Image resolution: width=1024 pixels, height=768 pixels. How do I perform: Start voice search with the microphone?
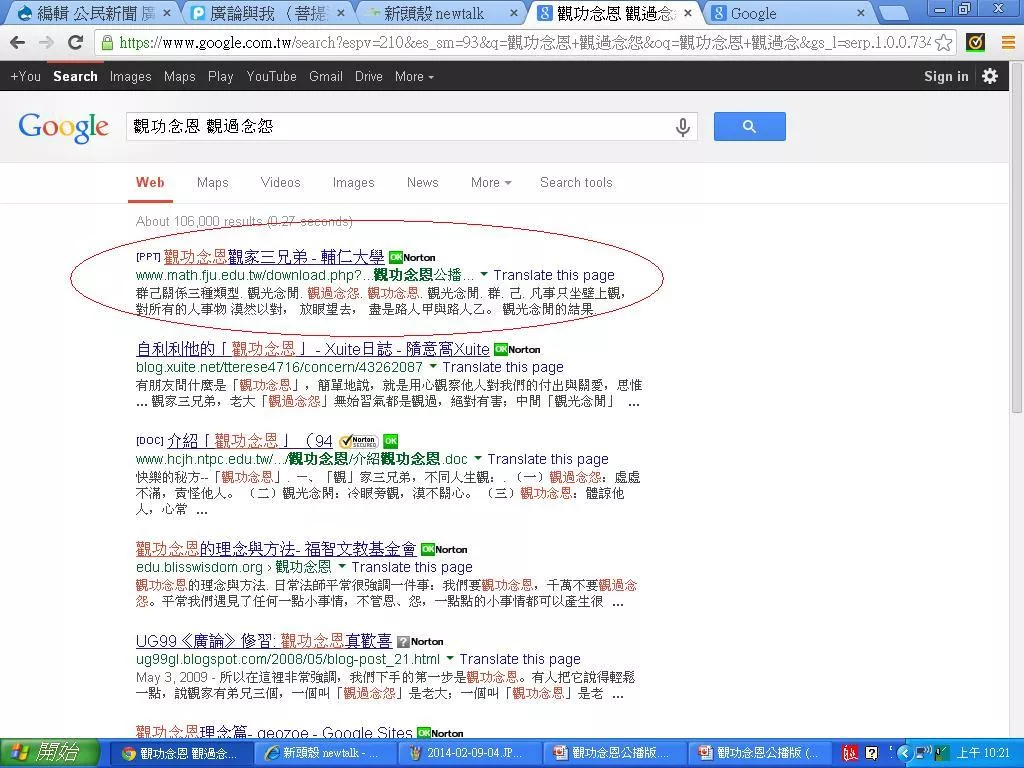point(682,127)
